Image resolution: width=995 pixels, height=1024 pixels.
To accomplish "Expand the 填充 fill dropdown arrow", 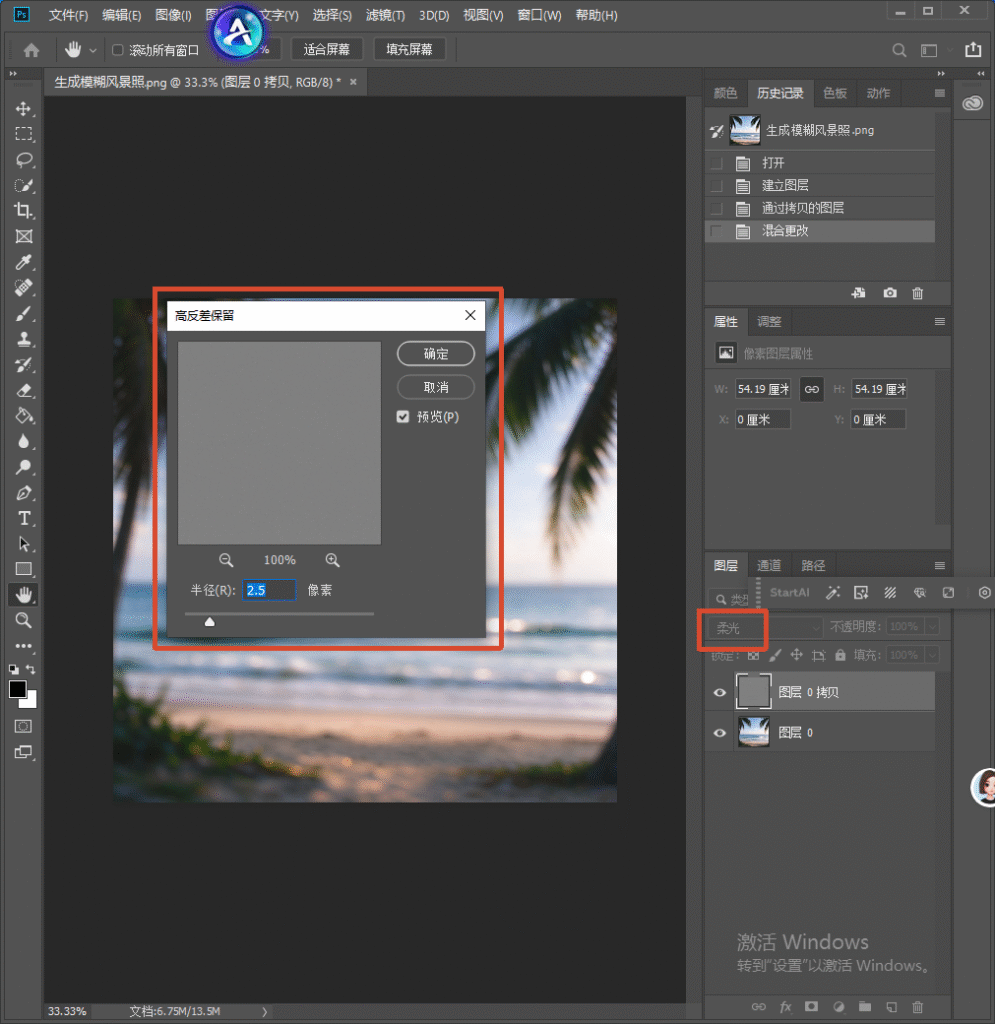I will 932,654.
